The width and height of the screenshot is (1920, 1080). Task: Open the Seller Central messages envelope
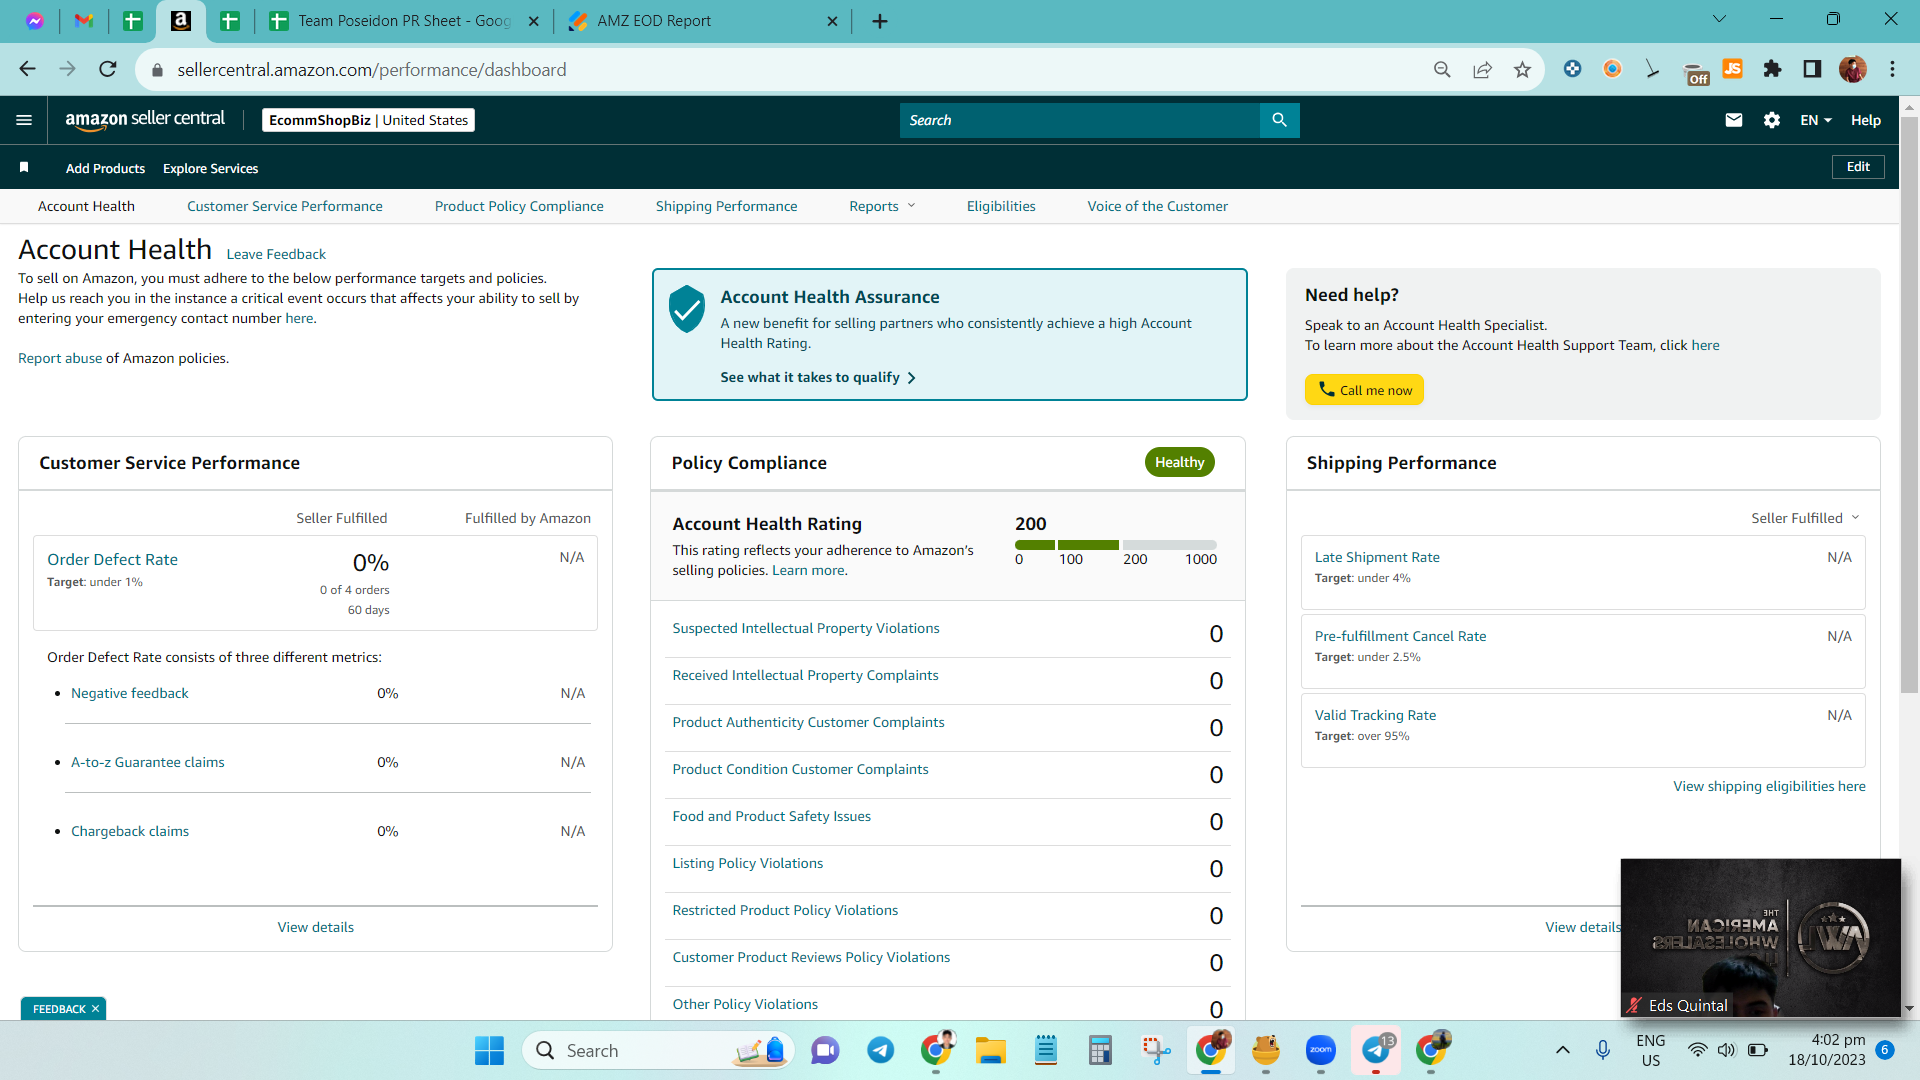pyautogui.click(x=1734, y=120)
